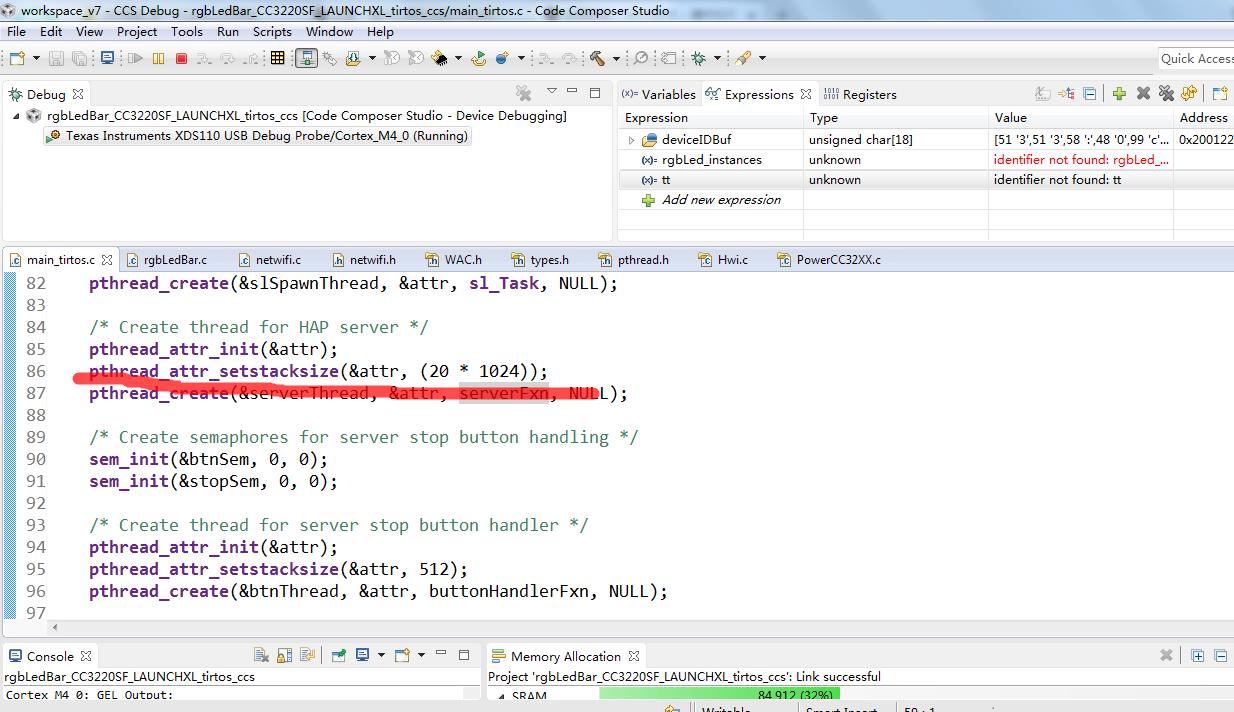
Task: Open Debug view menu triangle
Action: 551,92
